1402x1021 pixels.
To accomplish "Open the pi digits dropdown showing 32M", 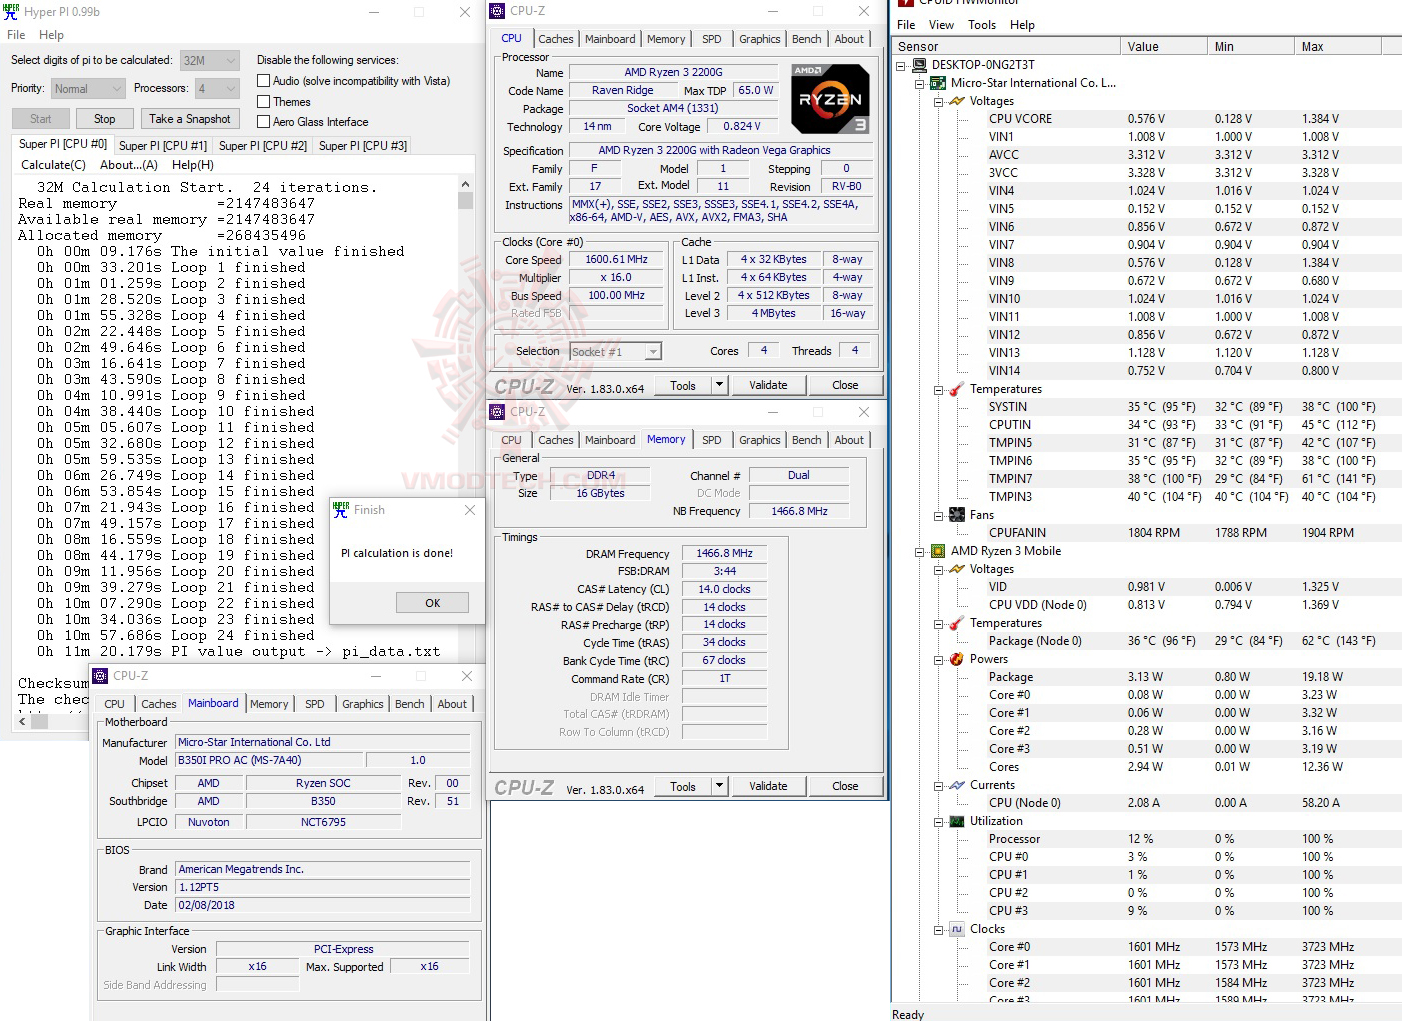I will (x=210, y=60).
